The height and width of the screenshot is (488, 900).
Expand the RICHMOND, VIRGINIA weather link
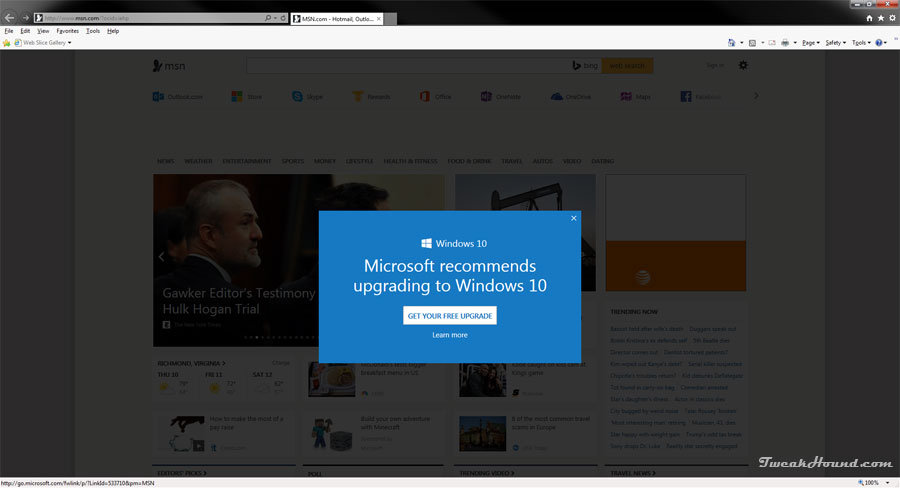click(x=191, y=363)
